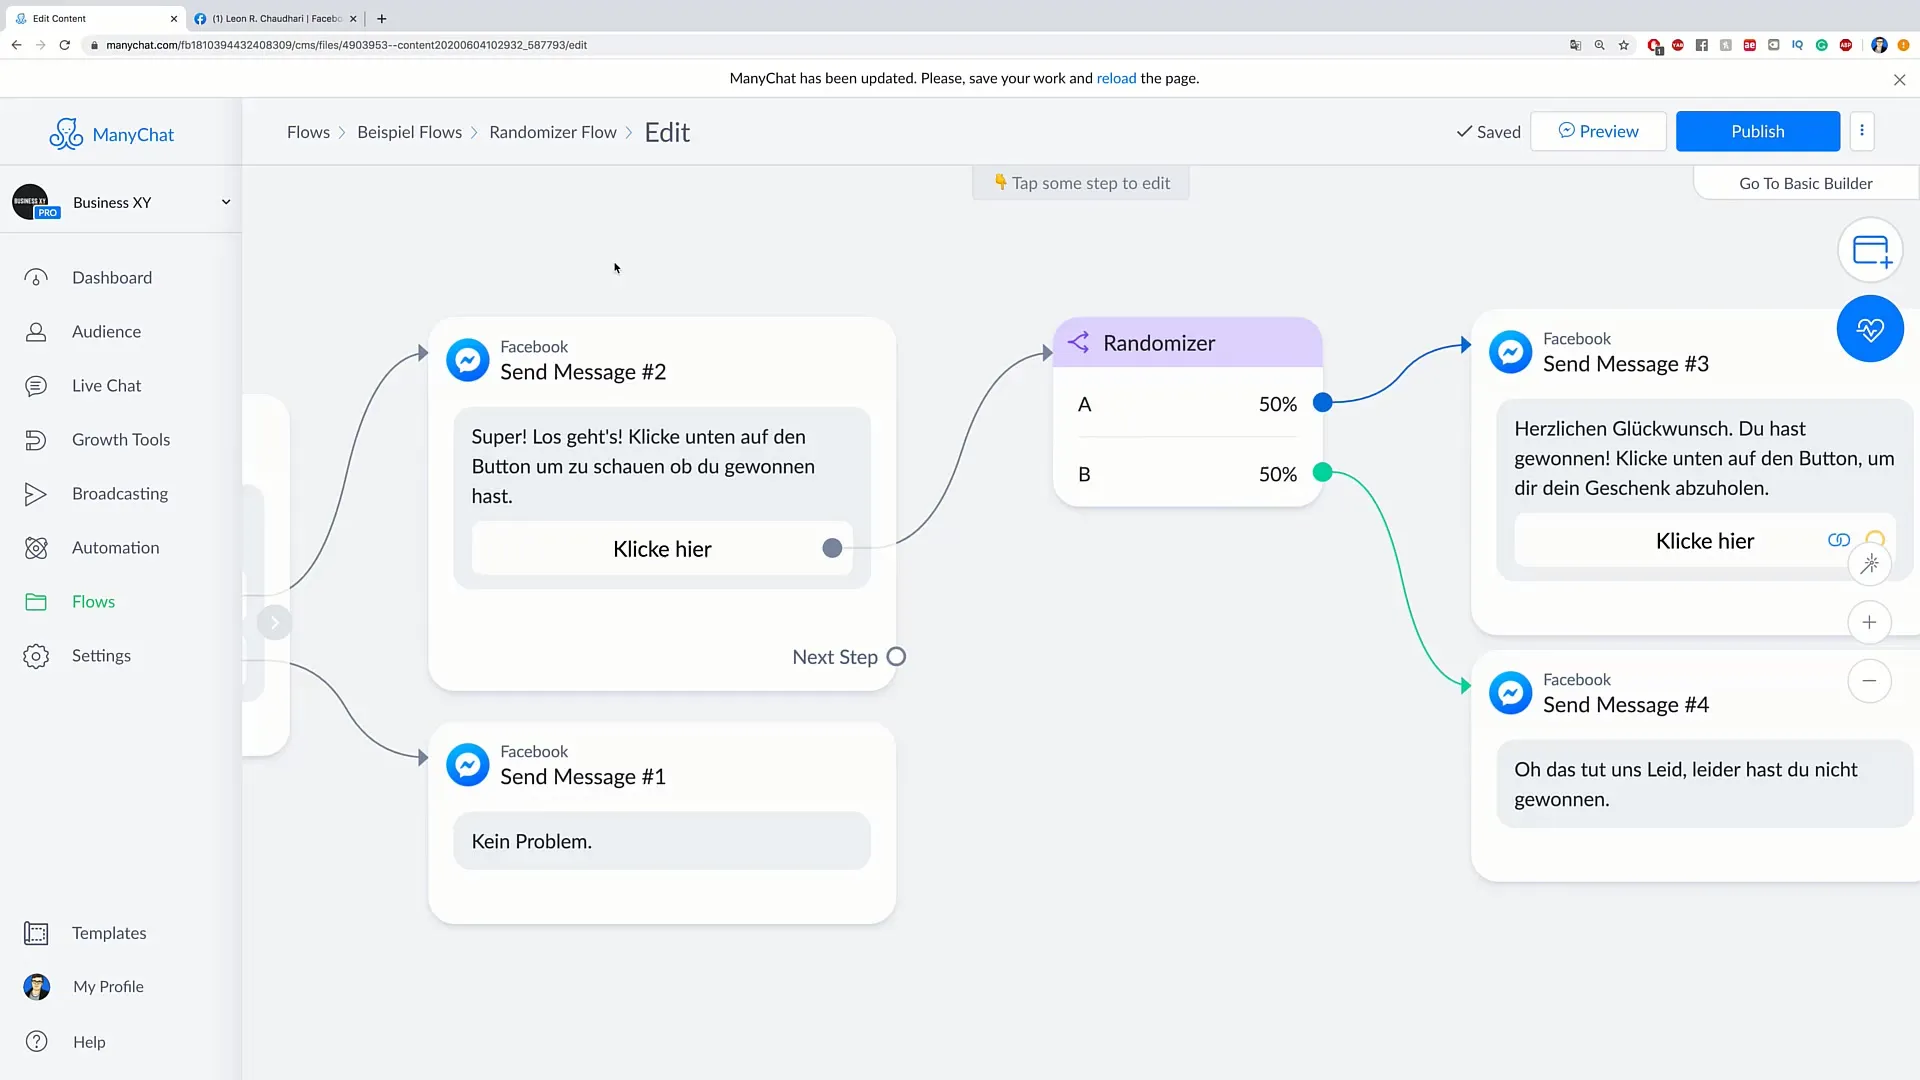Navigate to Growth Tools
Screen dimensions: 1920x1080
coord(121,439)
